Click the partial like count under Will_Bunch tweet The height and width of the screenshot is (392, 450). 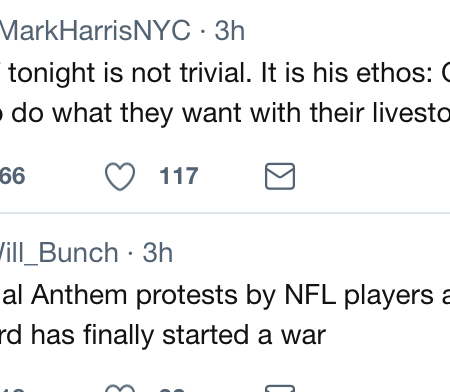(172, 390)
